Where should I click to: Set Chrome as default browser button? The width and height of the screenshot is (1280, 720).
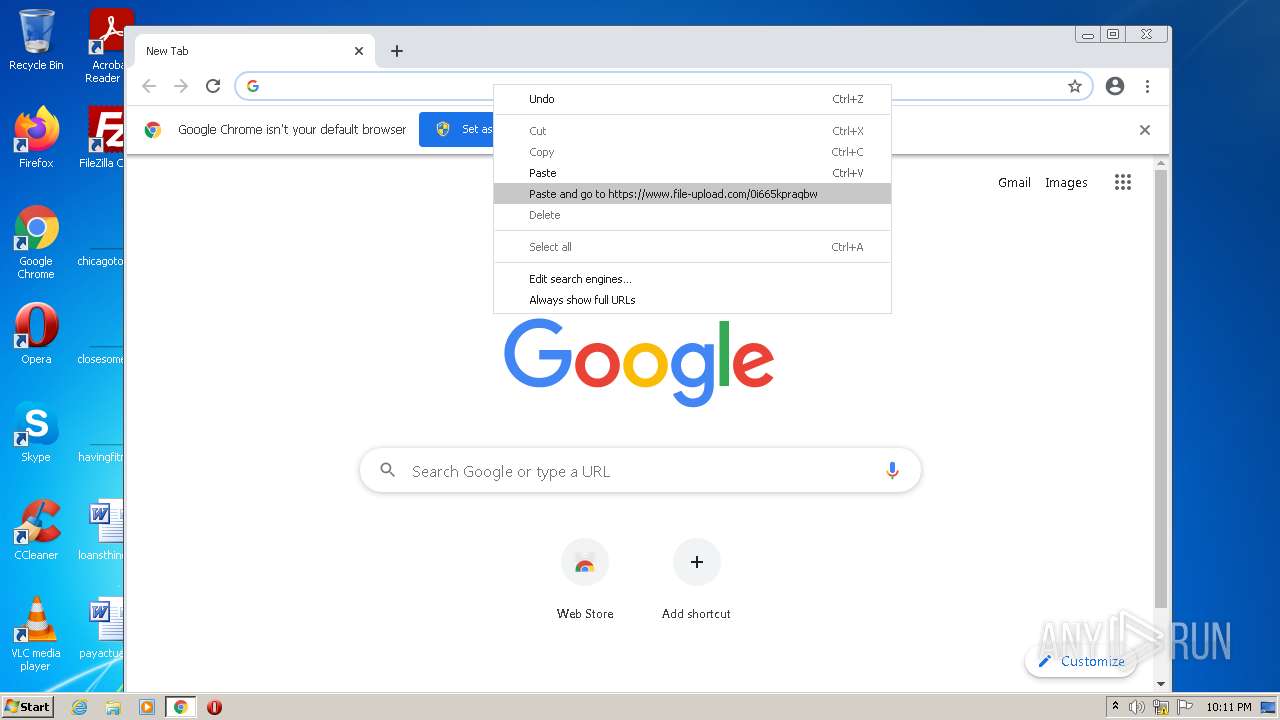(456, 129)
